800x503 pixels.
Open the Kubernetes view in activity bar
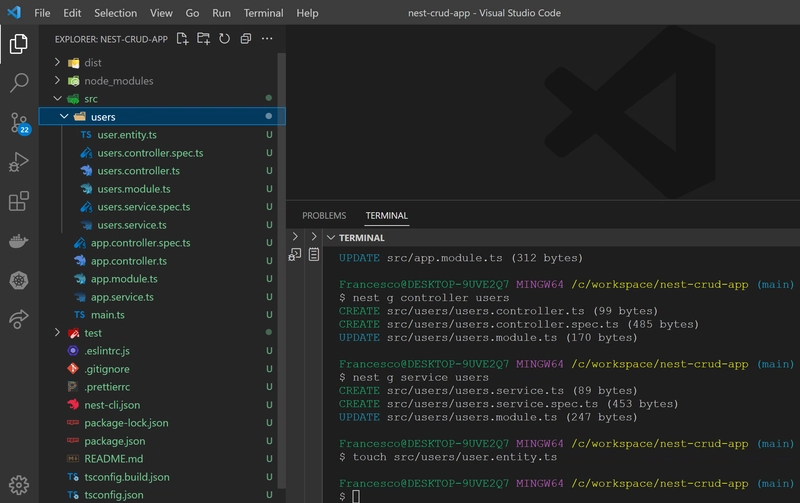point(19,280)
